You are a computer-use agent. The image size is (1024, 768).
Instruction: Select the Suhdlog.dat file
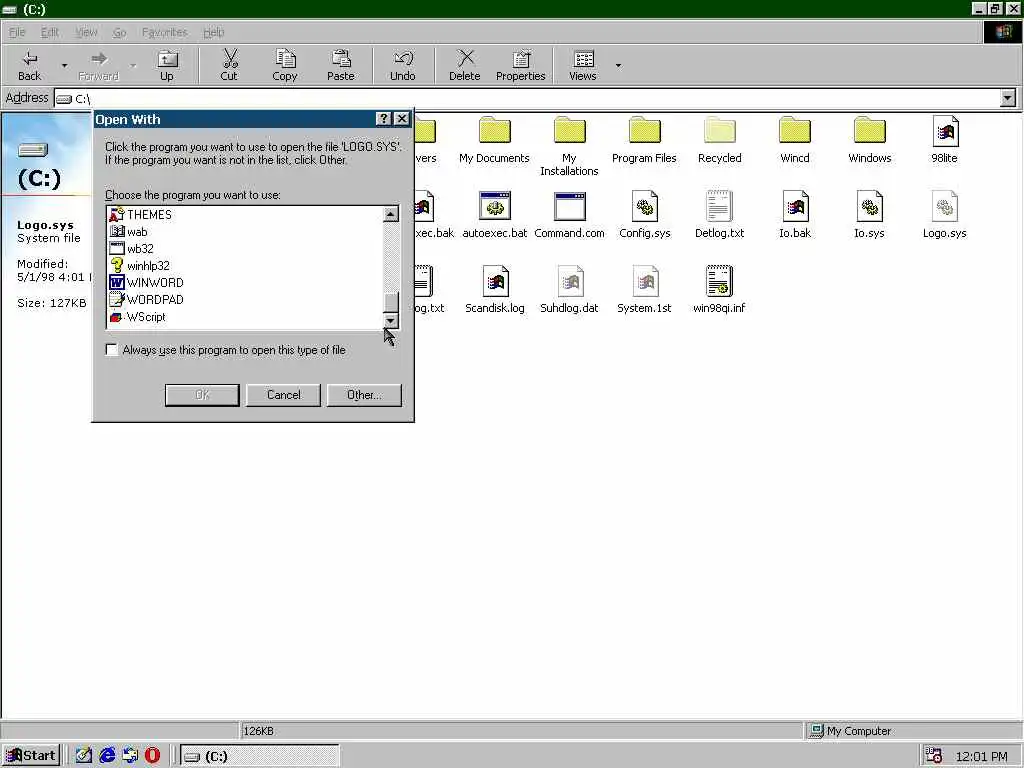click(x=569, y=289)
